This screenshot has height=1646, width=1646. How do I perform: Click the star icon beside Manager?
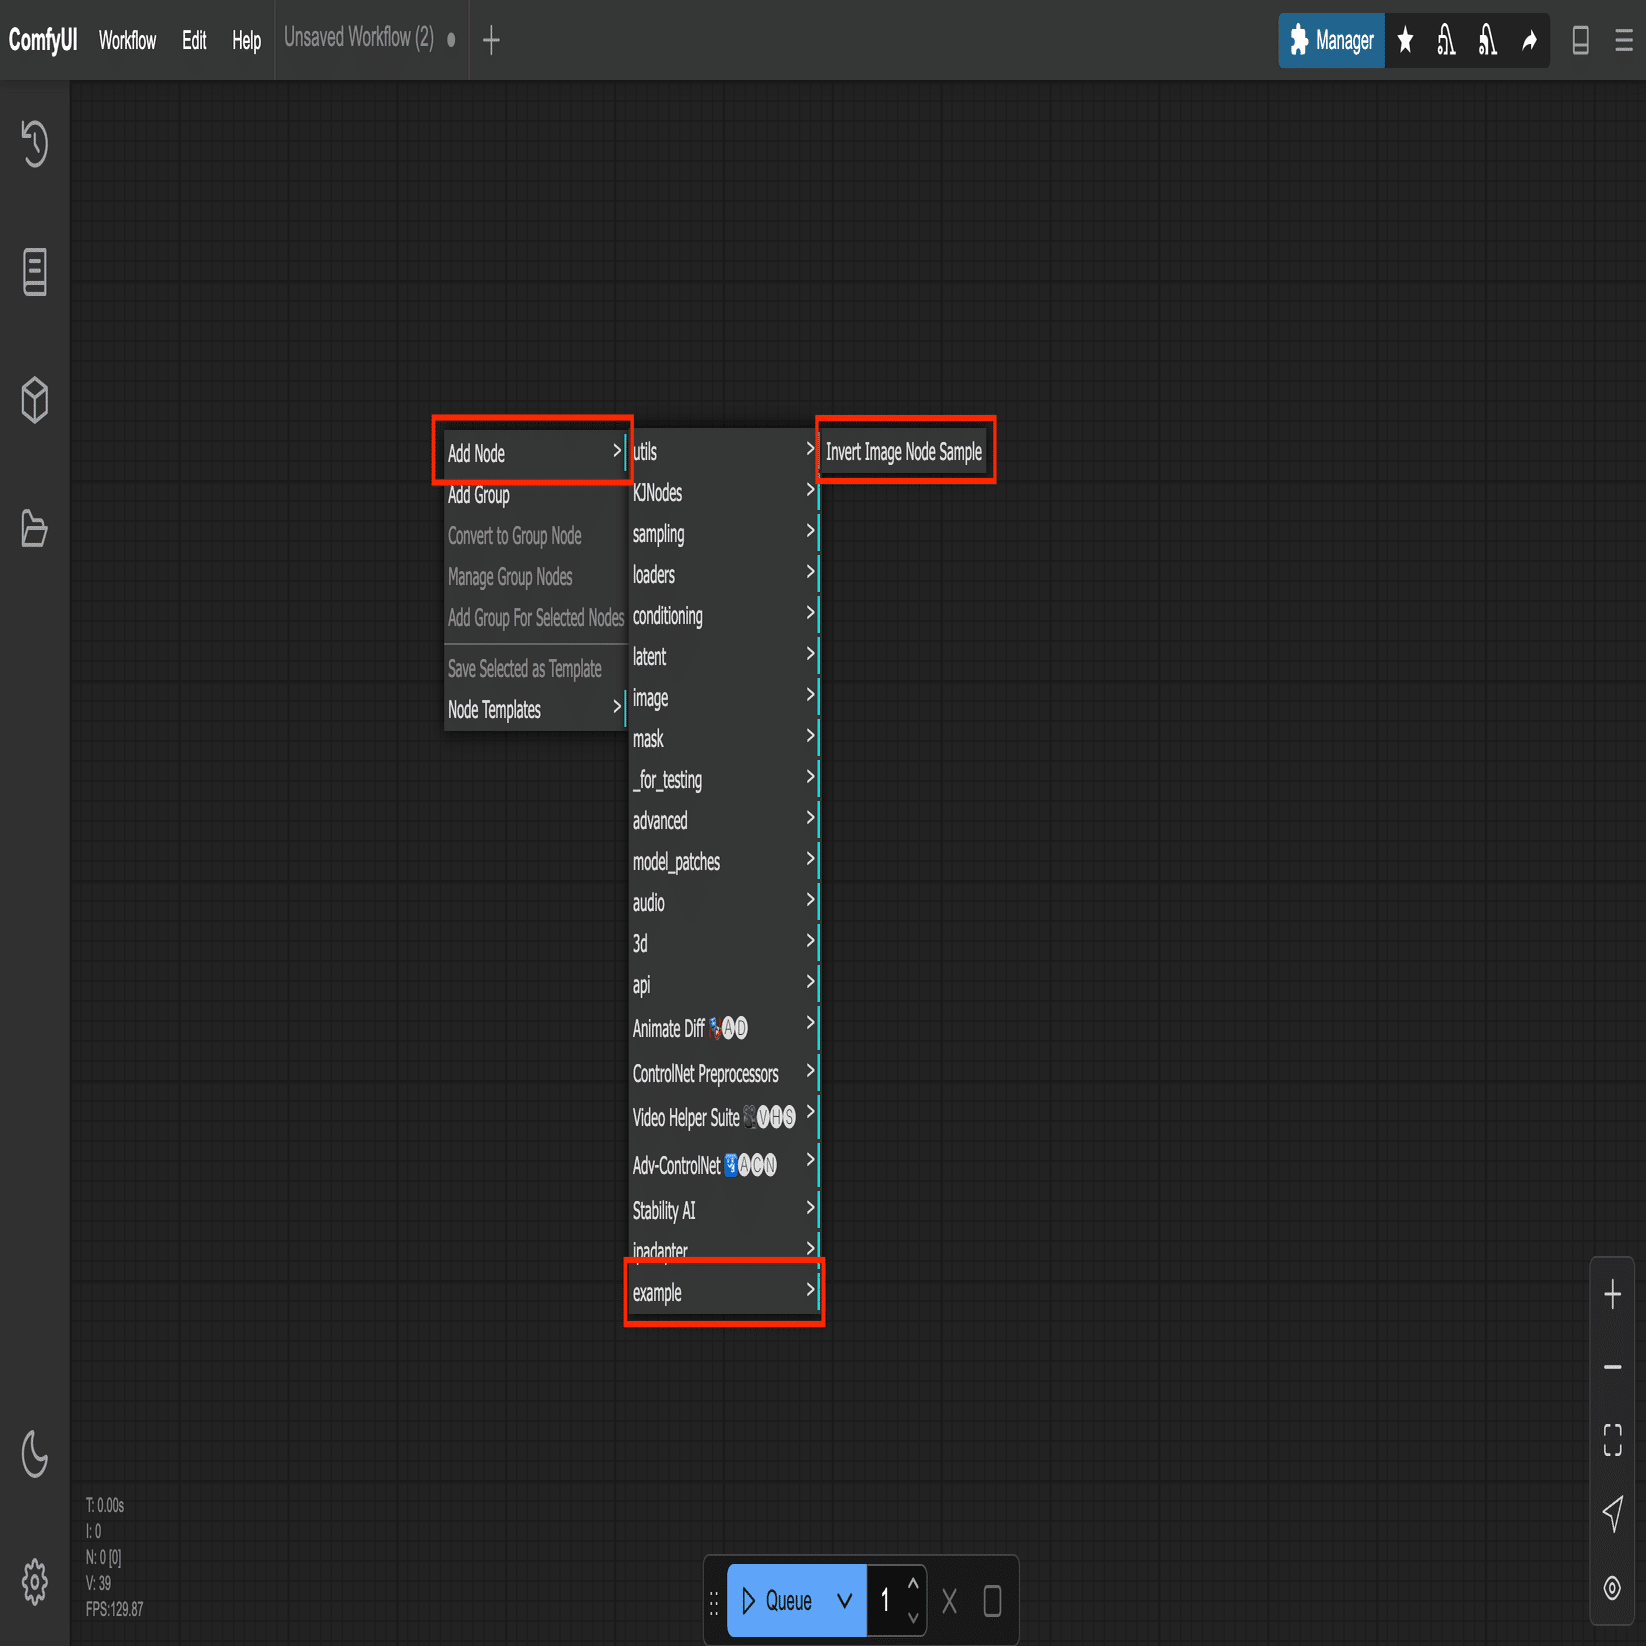click(x=1405, y=40)
